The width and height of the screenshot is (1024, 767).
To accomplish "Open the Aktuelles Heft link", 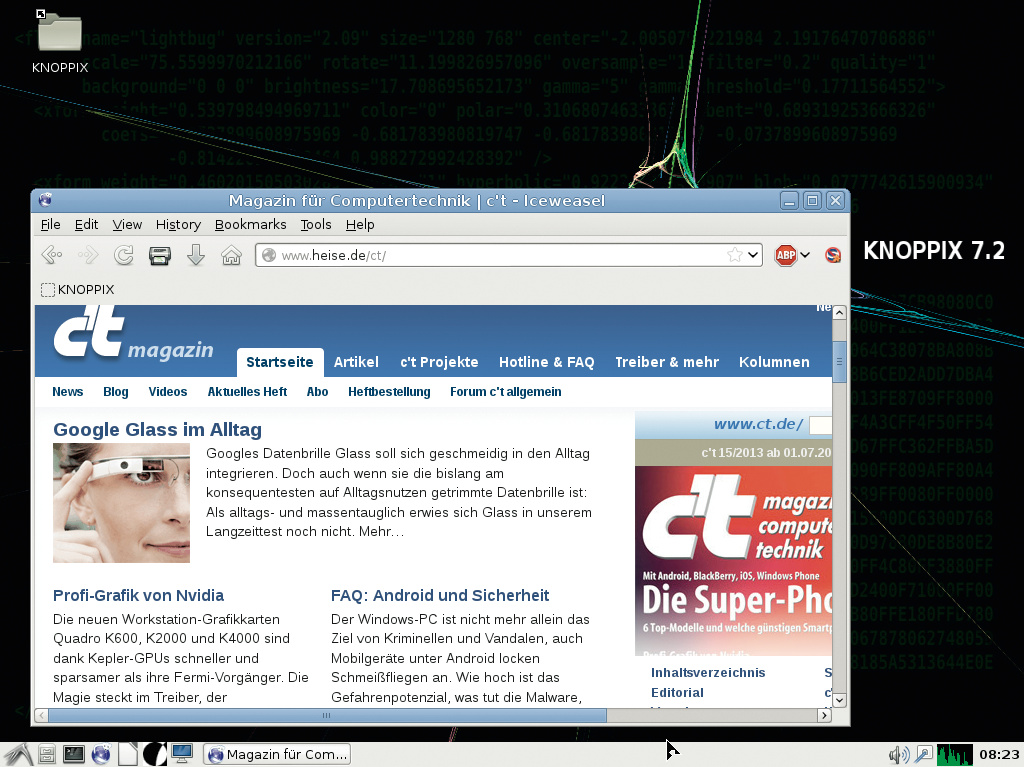I will click(247, 391).
